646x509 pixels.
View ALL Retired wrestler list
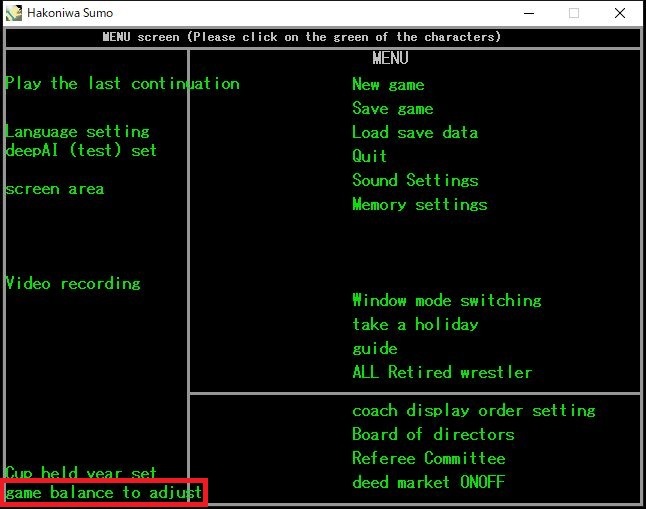(x=442, y=372)
